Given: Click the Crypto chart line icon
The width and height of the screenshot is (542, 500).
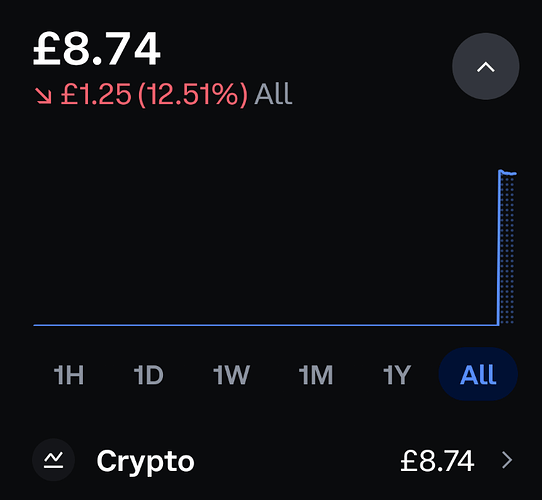Looking at the screenshot, I should tap(54, 460).
